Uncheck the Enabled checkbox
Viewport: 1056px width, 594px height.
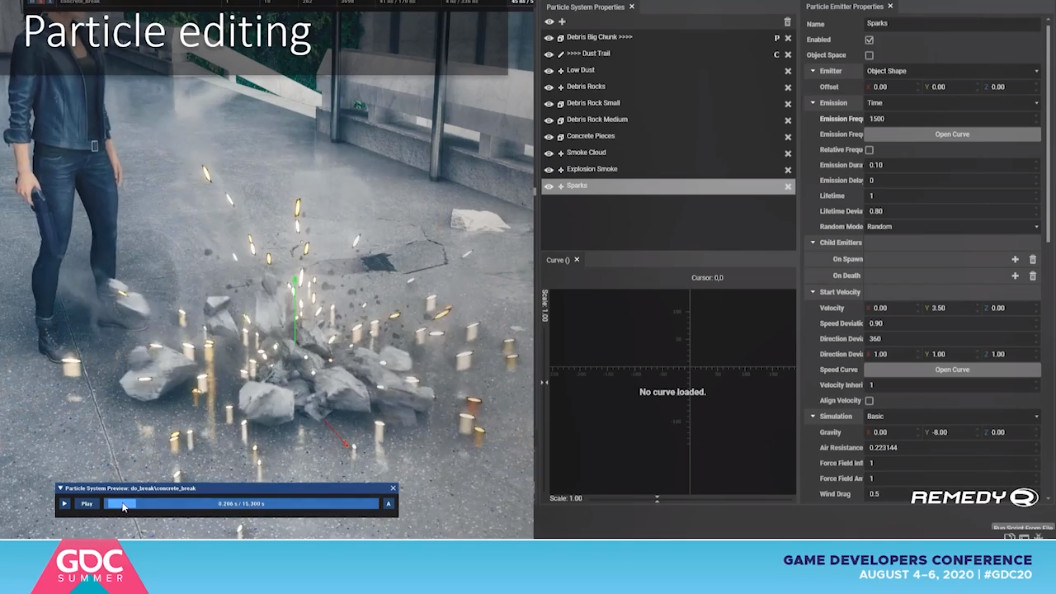point(869,40)
